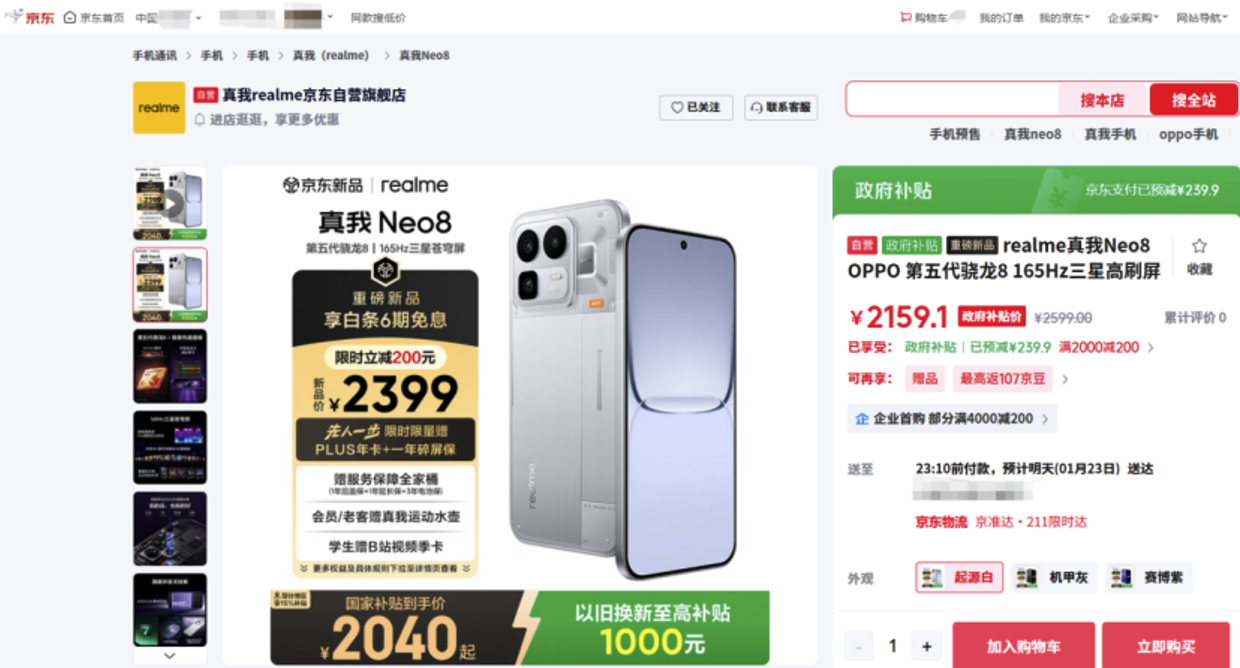Select the 机甲灰 color option

pos(1054,577)
